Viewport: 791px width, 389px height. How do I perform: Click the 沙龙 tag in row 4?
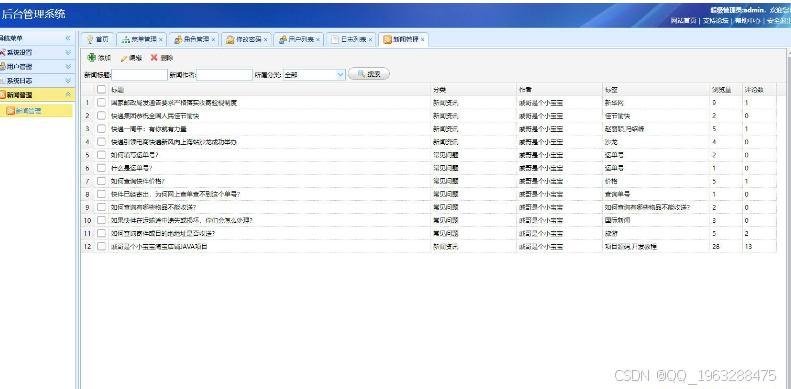[x=611, y=142]
